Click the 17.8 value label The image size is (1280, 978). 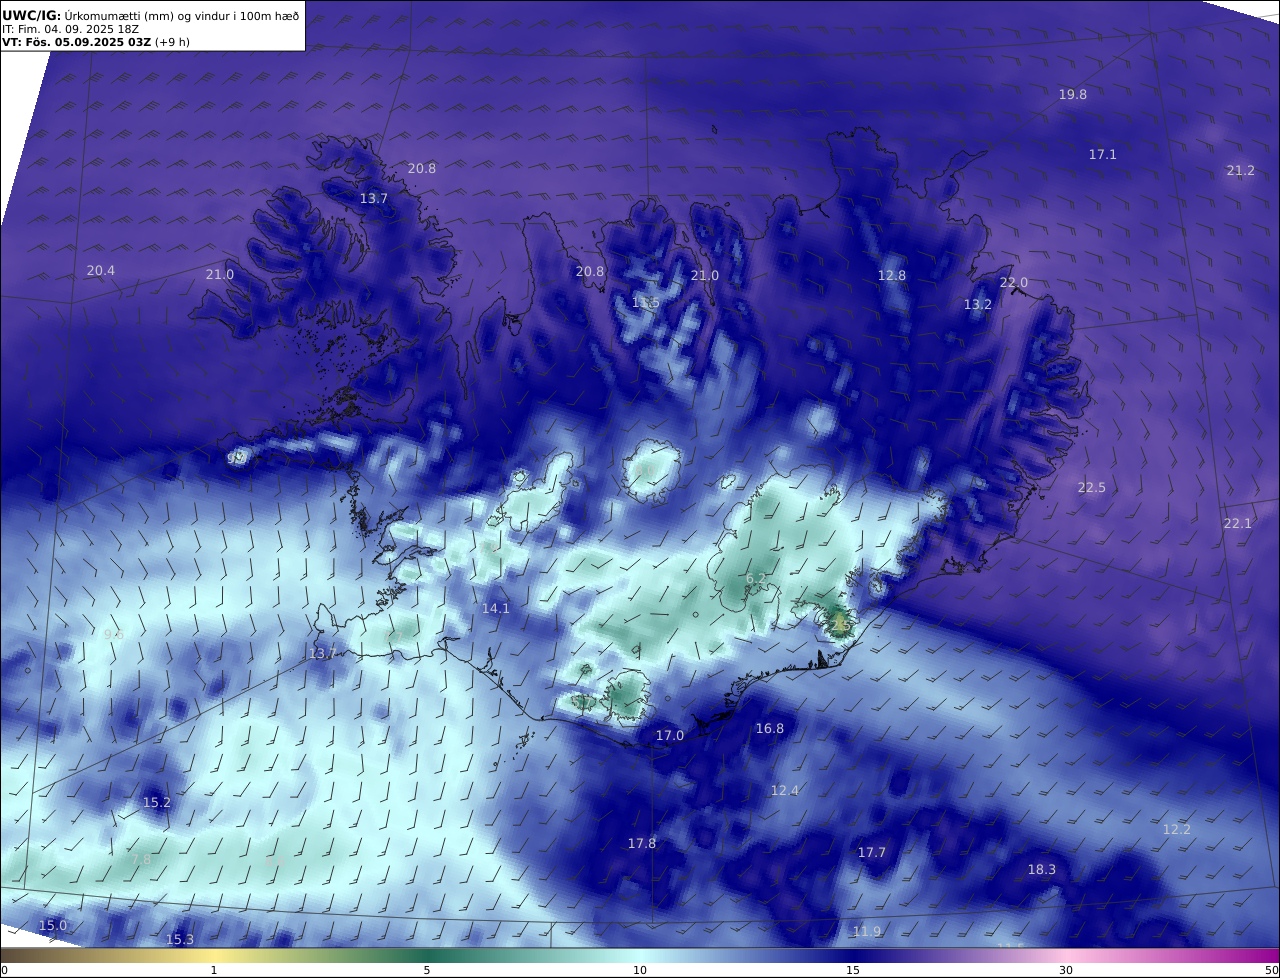pyautogui.click(x=642, y=843)
